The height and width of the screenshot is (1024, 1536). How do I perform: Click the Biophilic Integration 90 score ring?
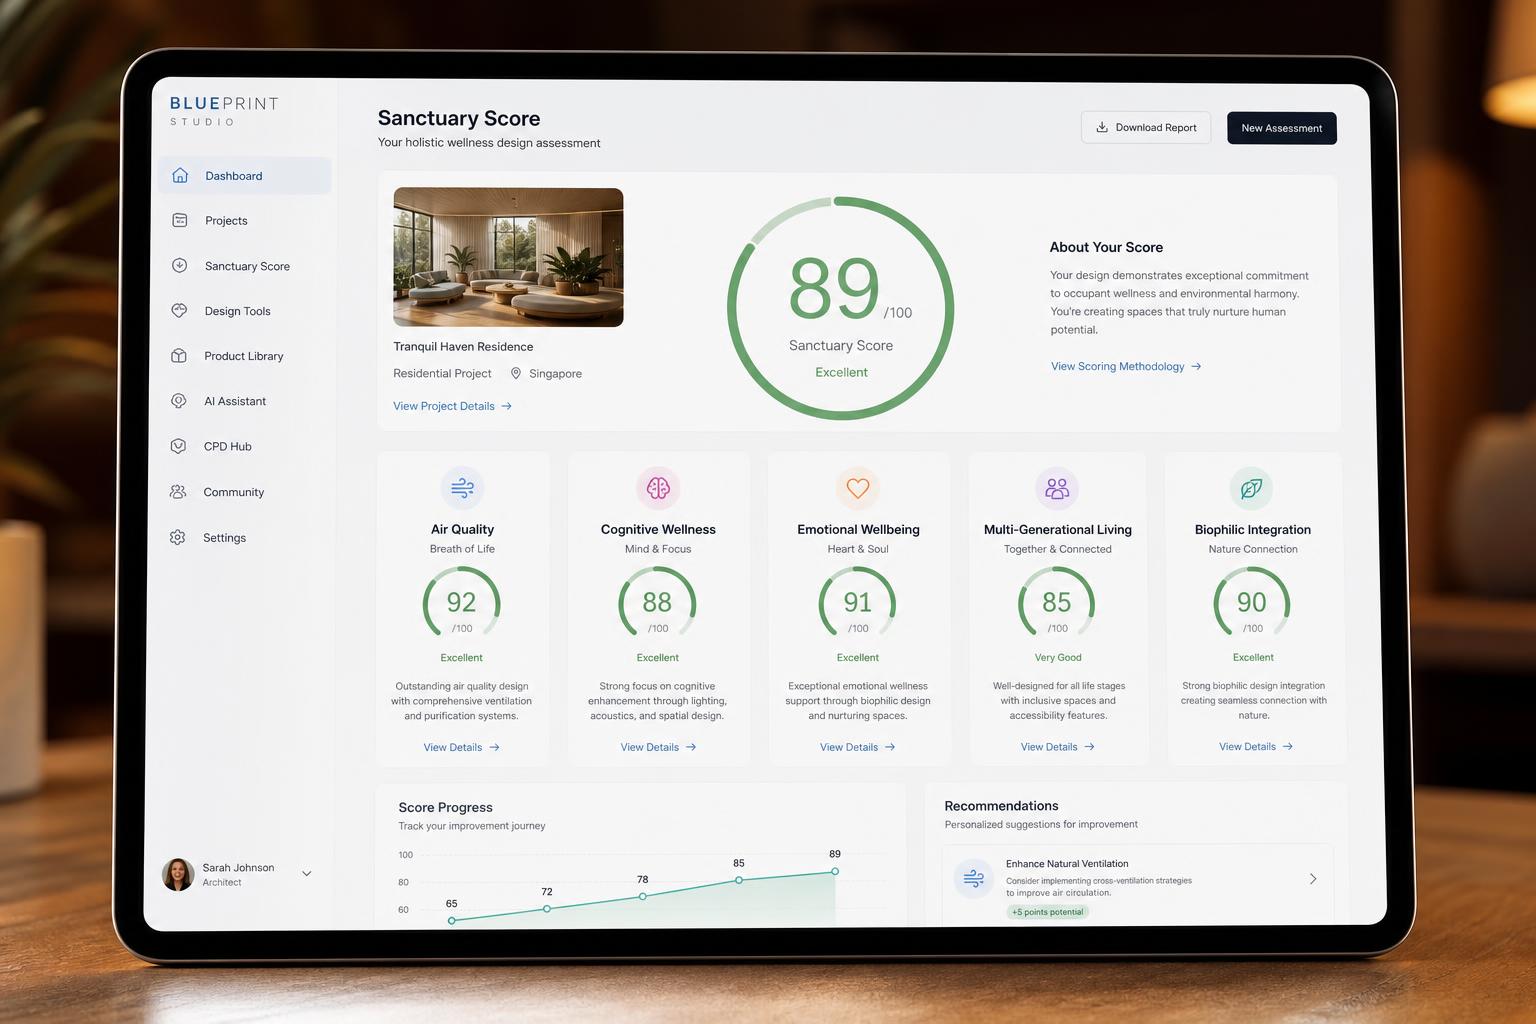[1252, 603]
